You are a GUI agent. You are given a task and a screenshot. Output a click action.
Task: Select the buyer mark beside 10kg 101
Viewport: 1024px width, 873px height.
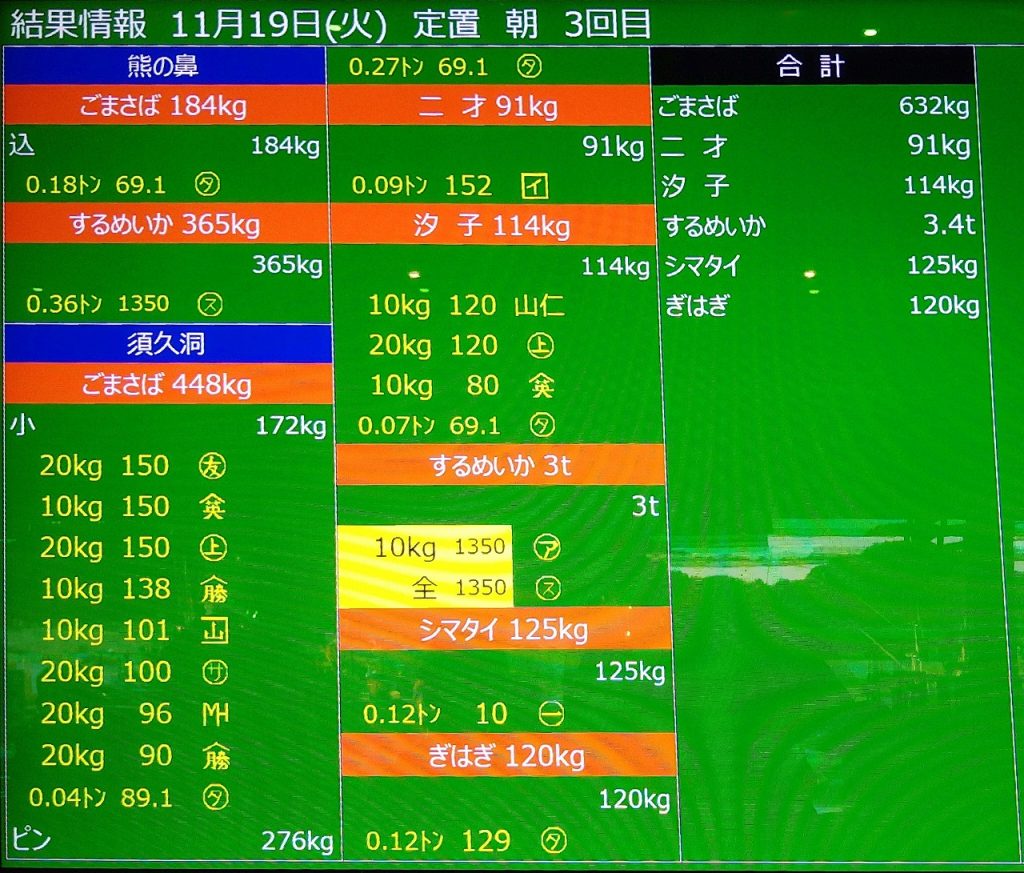coord(213,631)
